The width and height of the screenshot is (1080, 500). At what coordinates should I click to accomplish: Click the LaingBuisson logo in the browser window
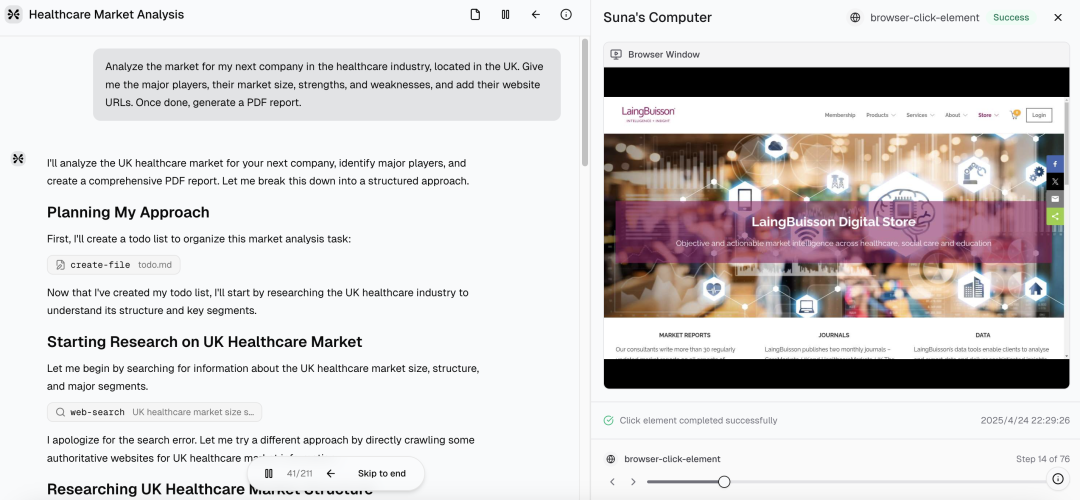pos(647,114)
